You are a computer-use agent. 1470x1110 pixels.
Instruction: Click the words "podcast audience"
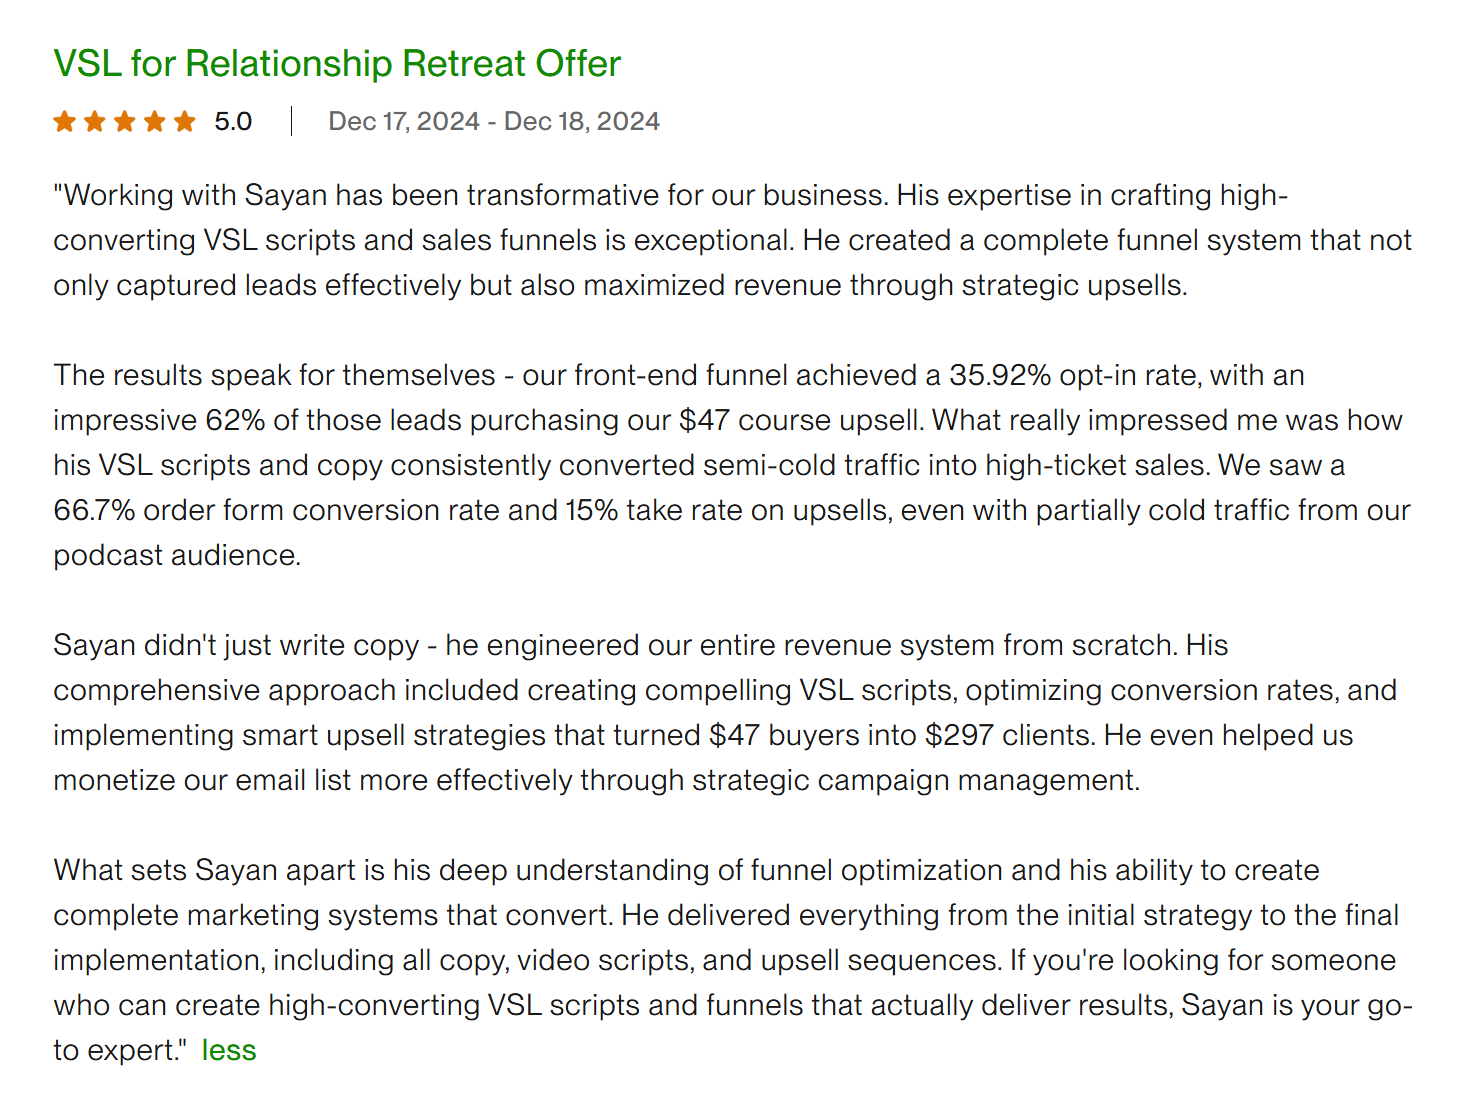pyautogui.click(x=175, y=555)
